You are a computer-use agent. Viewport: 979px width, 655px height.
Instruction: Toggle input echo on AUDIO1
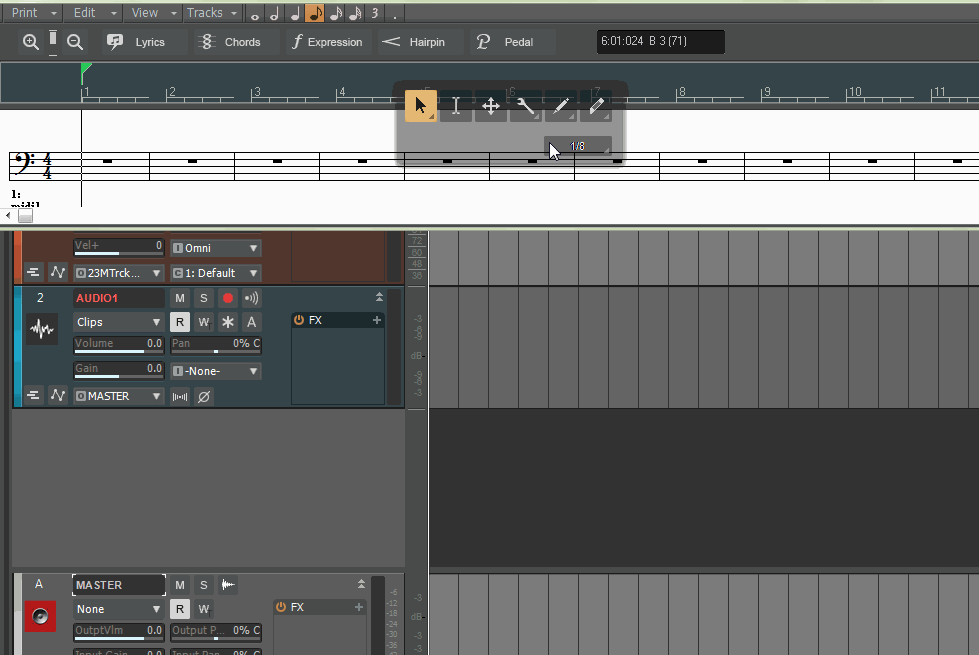tap(251, 298)
